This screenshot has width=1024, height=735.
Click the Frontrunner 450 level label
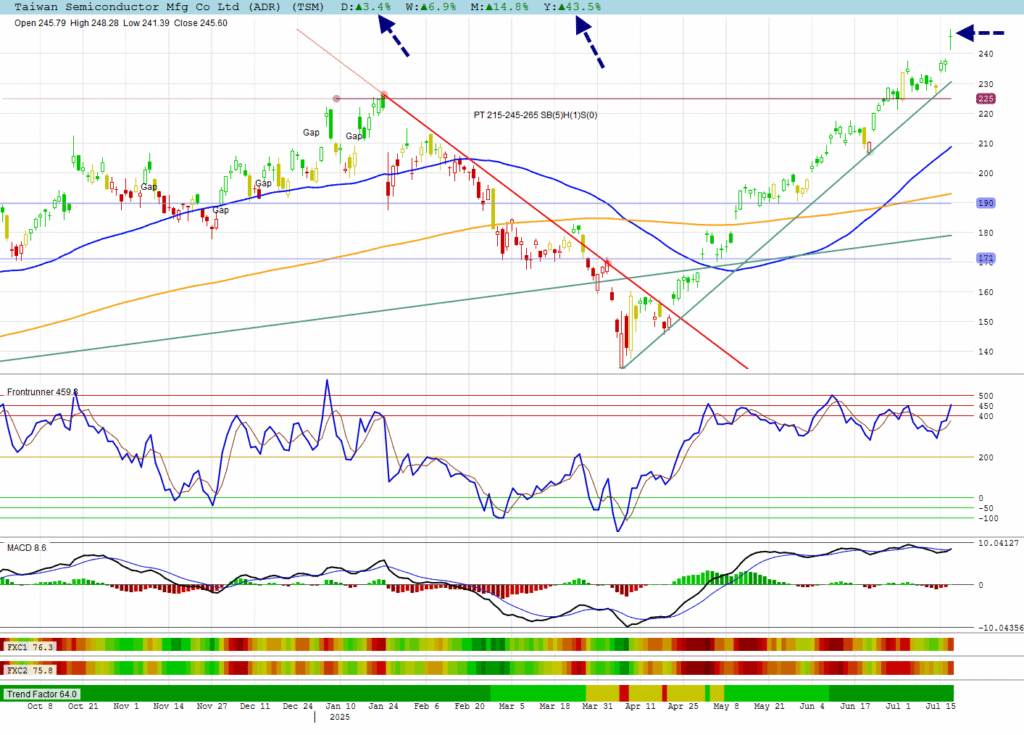(985, 406)
